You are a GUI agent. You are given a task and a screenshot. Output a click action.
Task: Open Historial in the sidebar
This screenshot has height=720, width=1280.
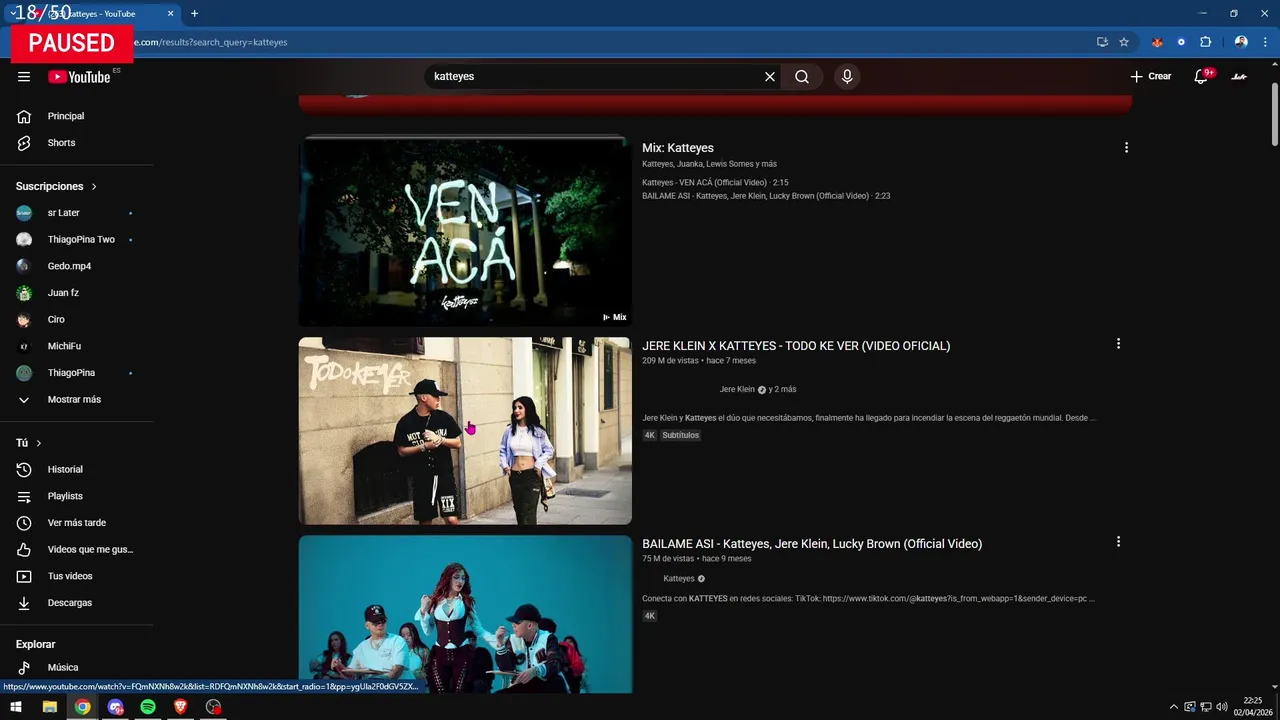tap(65, 470)
